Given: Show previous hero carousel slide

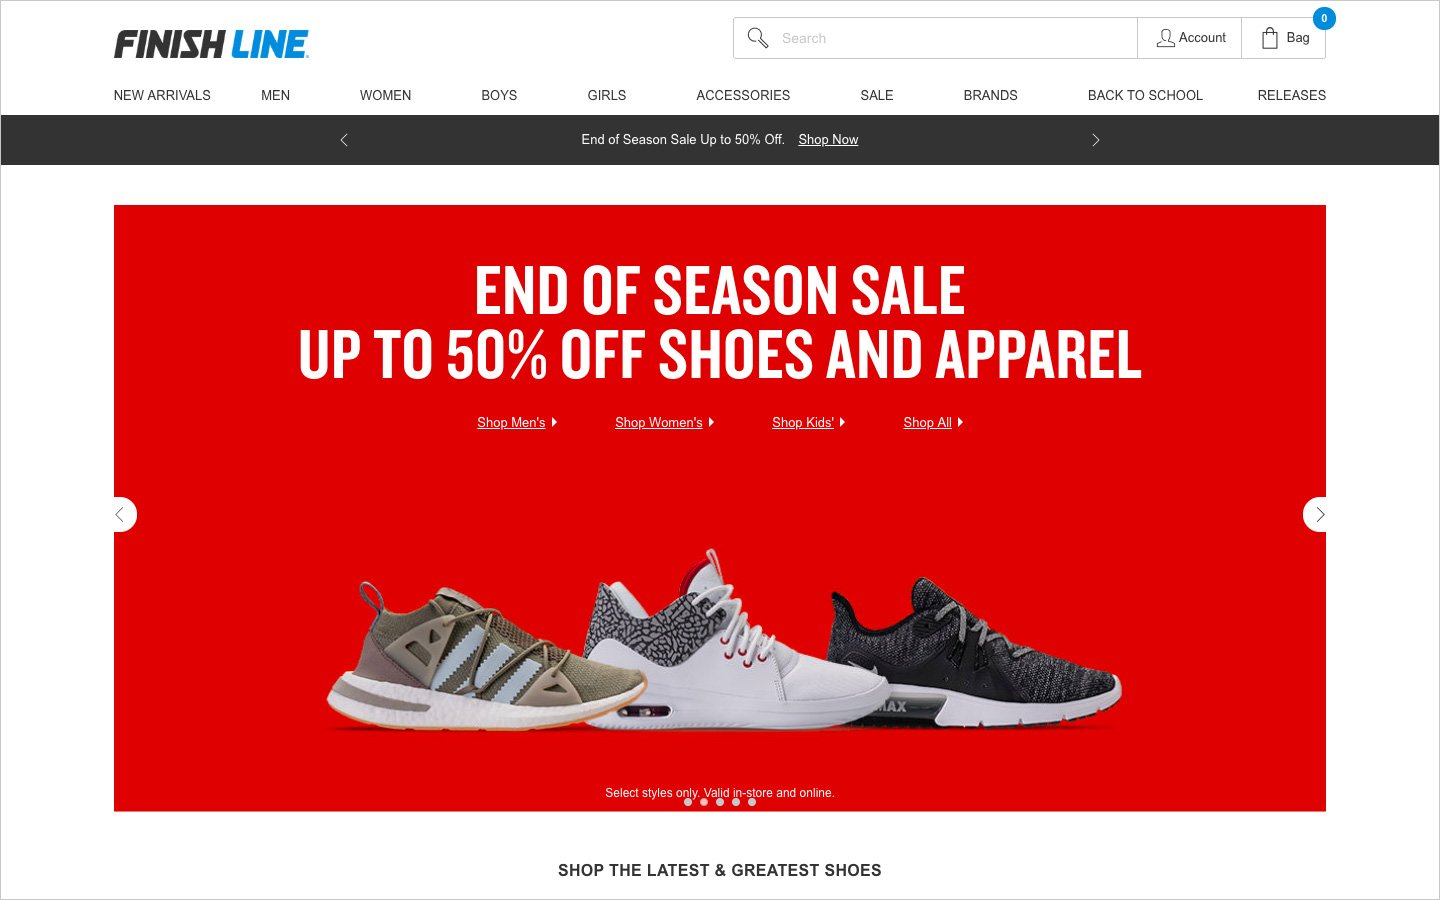Looking at the screenshot, I should coord(122,514).
